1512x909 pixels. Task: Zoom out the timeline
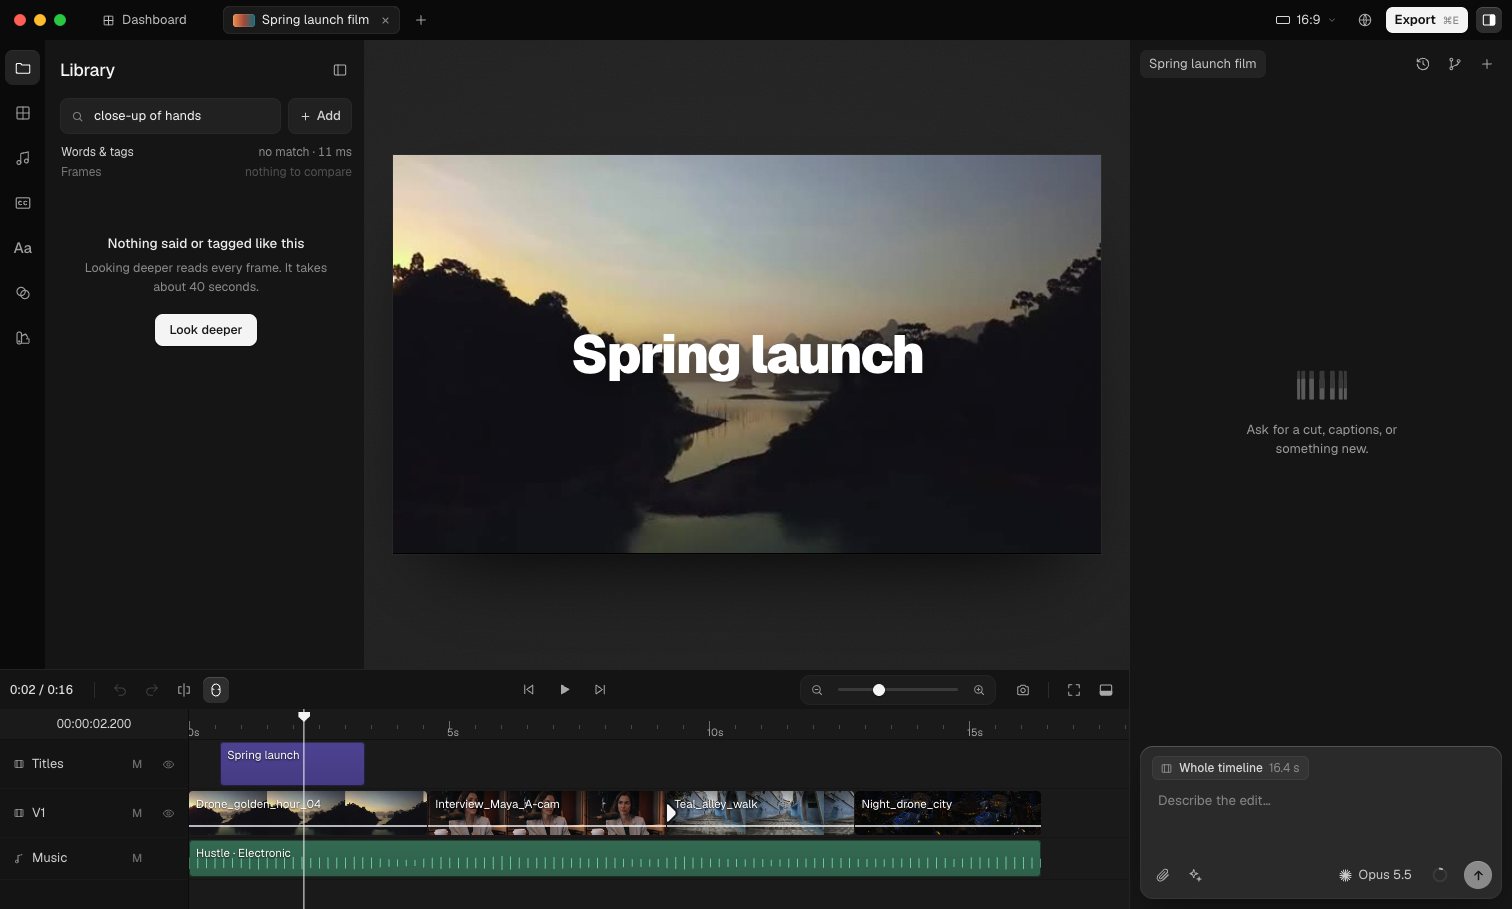click(817, 690)
